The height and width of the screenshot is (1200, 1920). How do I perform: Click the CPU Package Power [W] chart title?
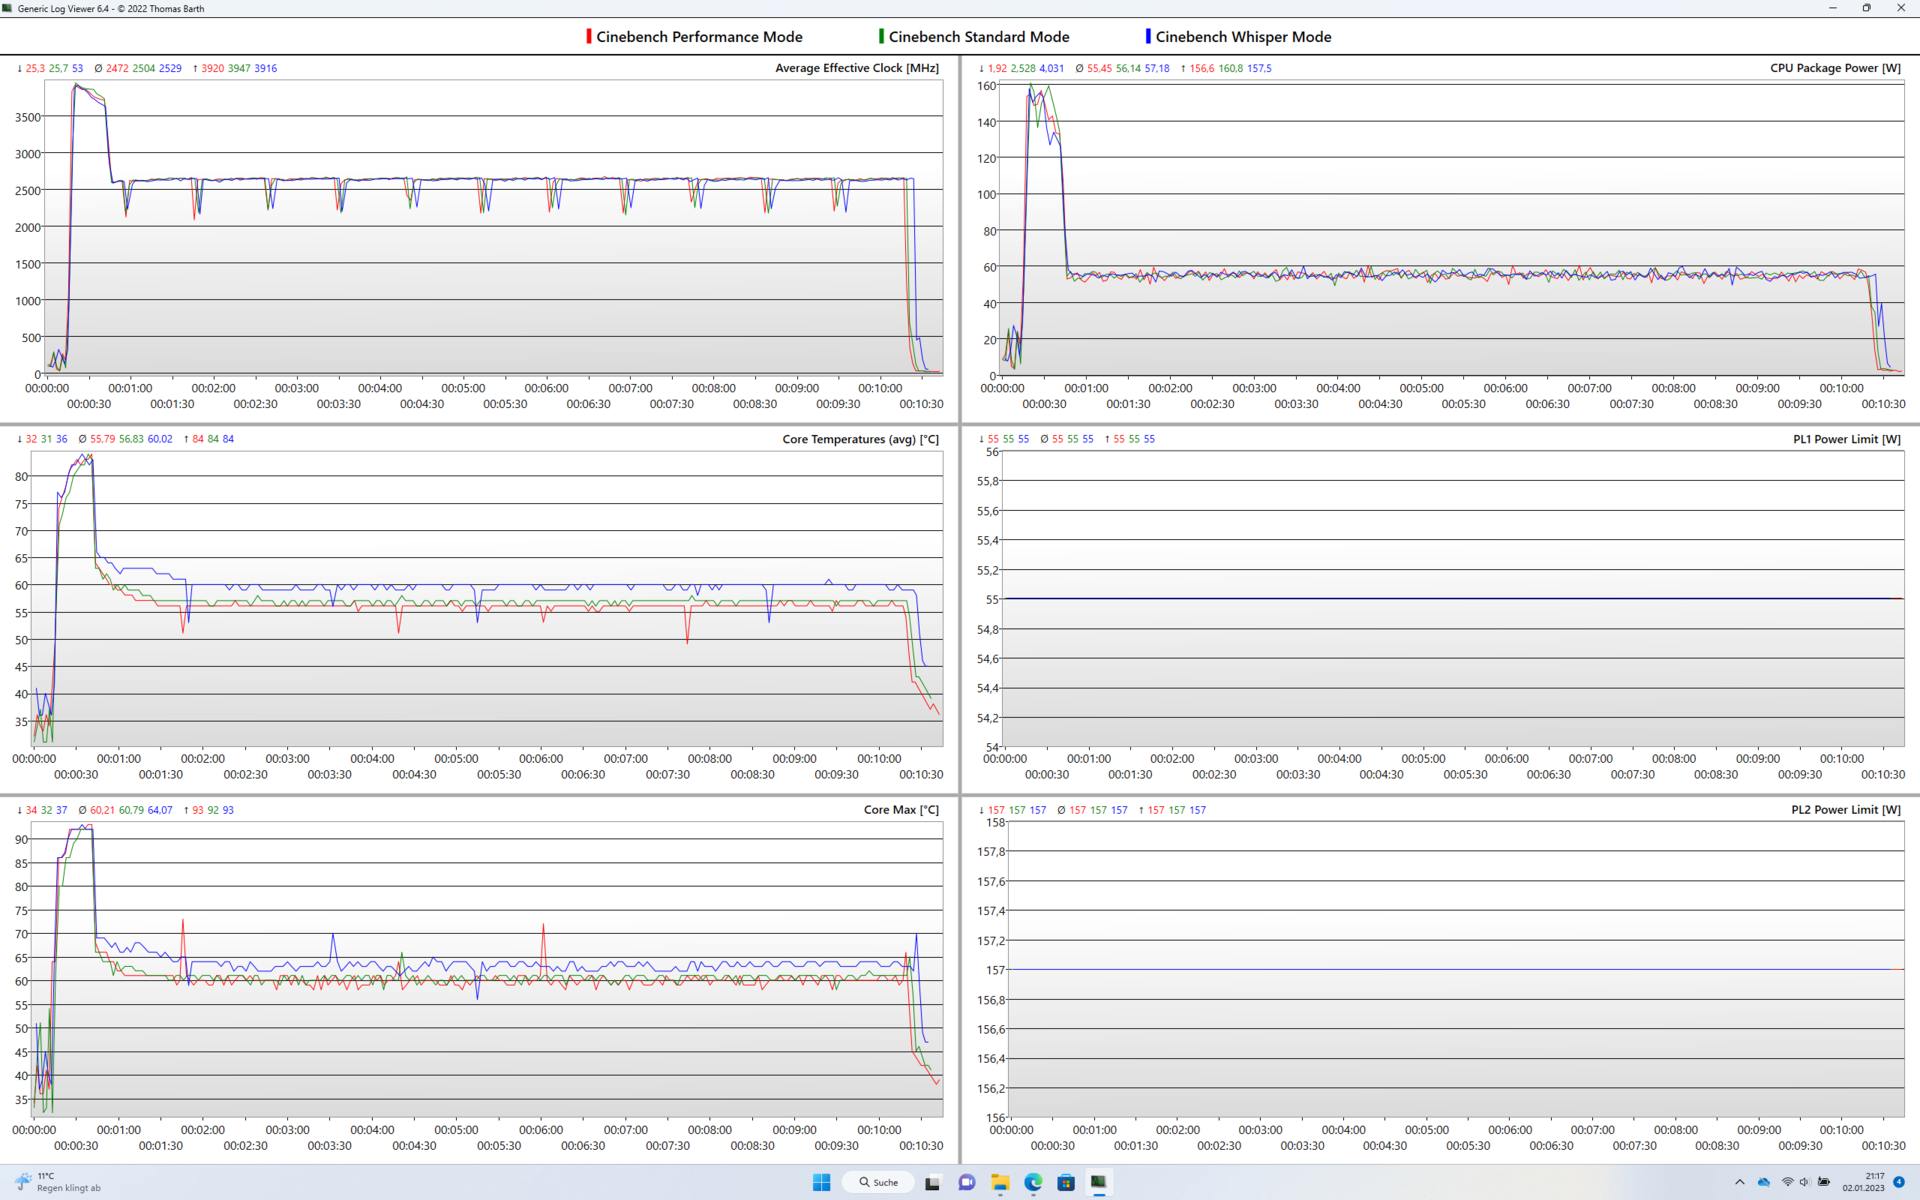click(1835, 68)
